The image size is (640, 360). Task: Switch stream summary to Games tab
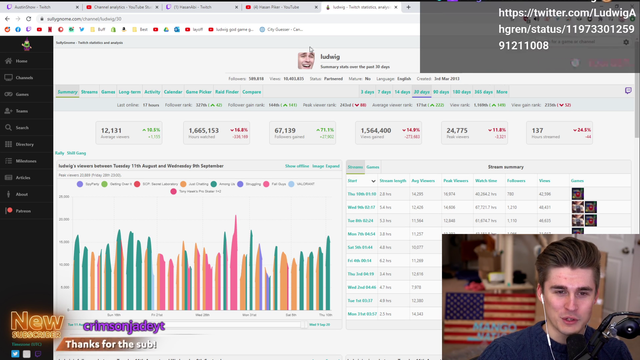tap(373, 167)
